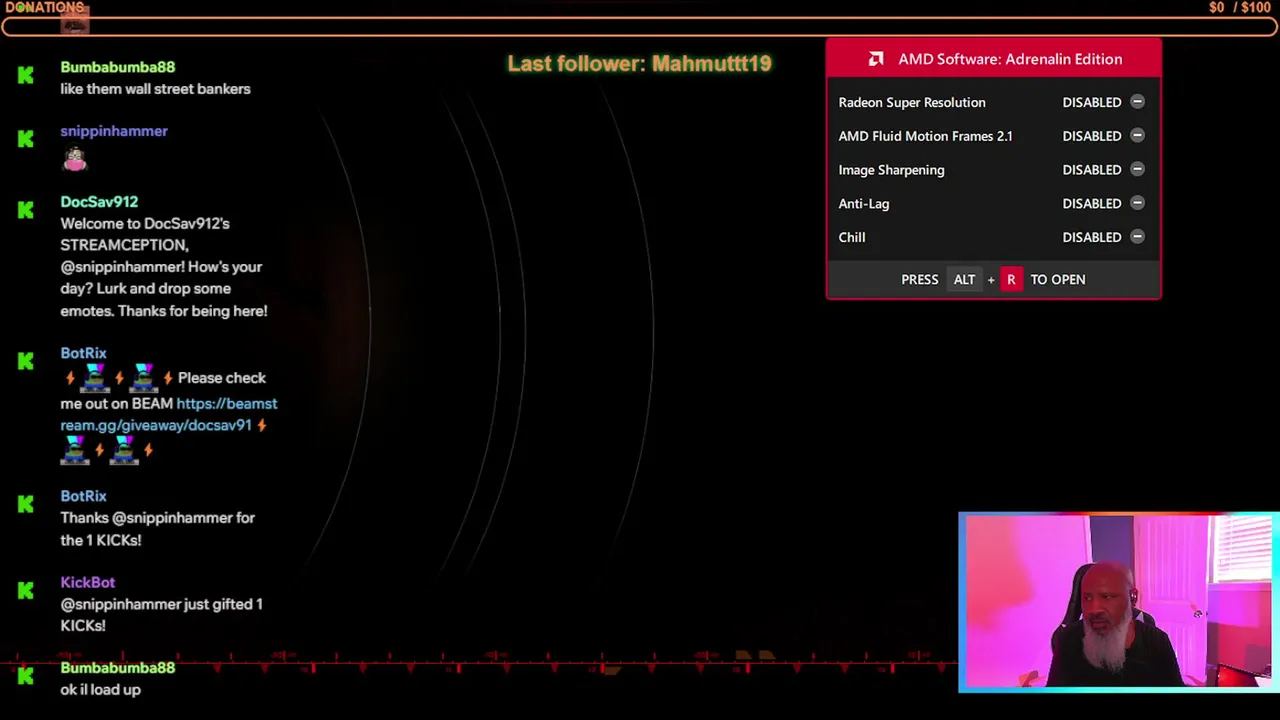This screenshot has height=720, width=1280.
Task: Click the ALT key label in overlay
Action: click(x=964, y=279)
